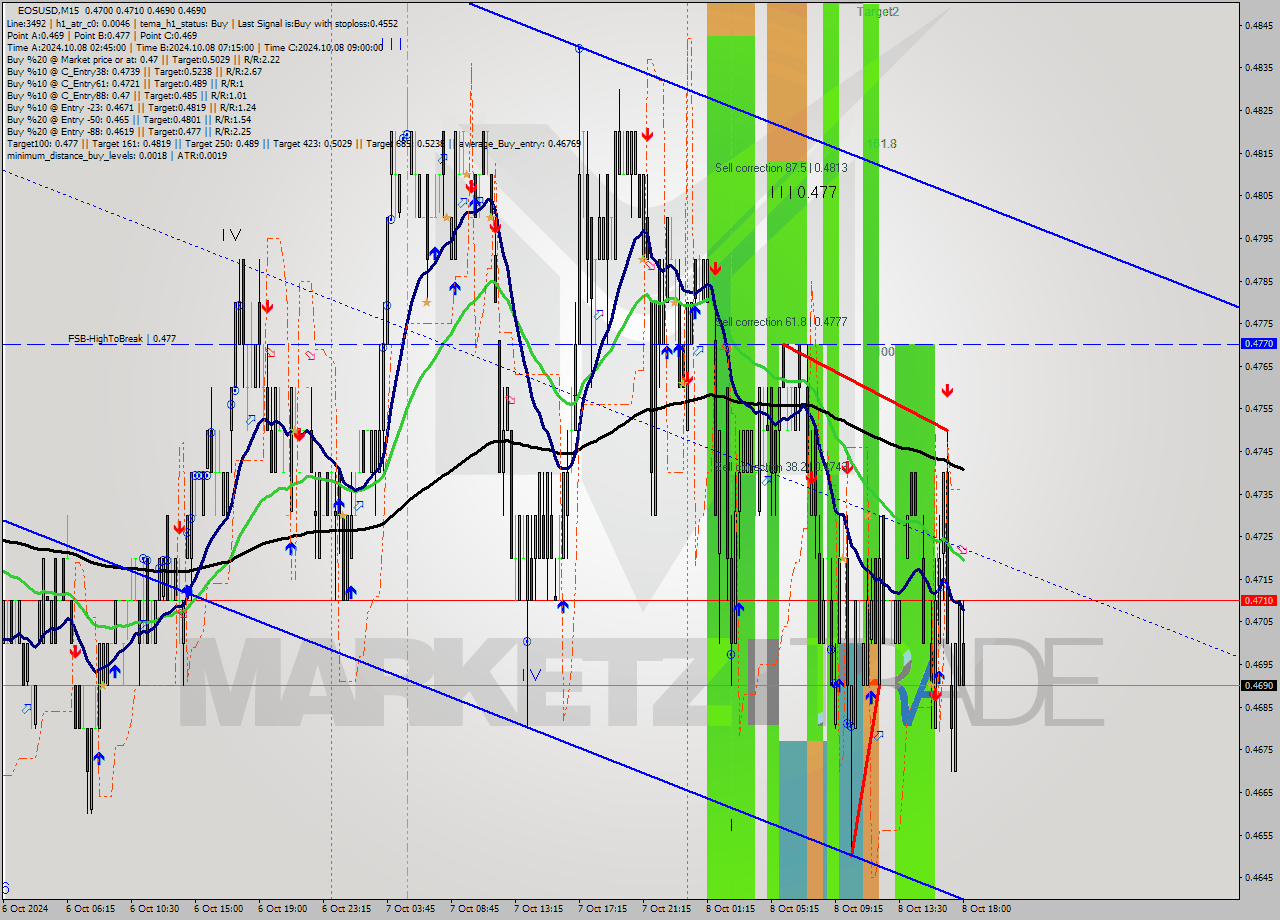
Task: Click the 'FSB-HighToBreak | 0.477' label
Action: point(122,339)
